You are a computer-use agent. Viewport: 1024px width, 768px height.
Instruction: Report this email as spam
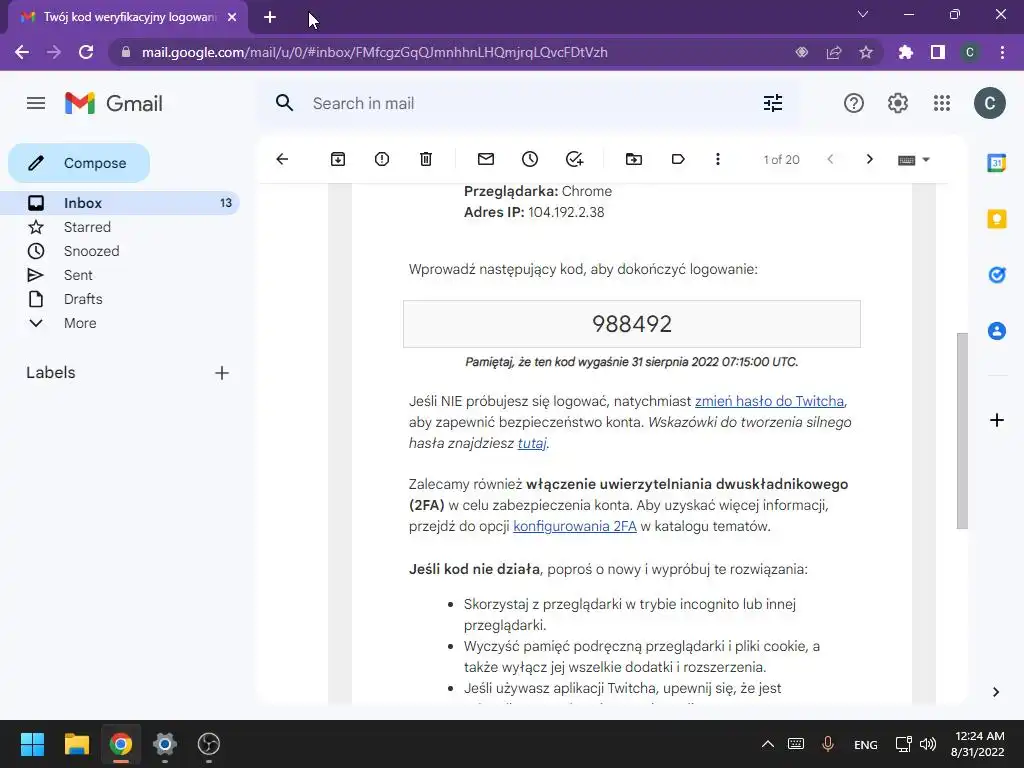tap(382, 159)
